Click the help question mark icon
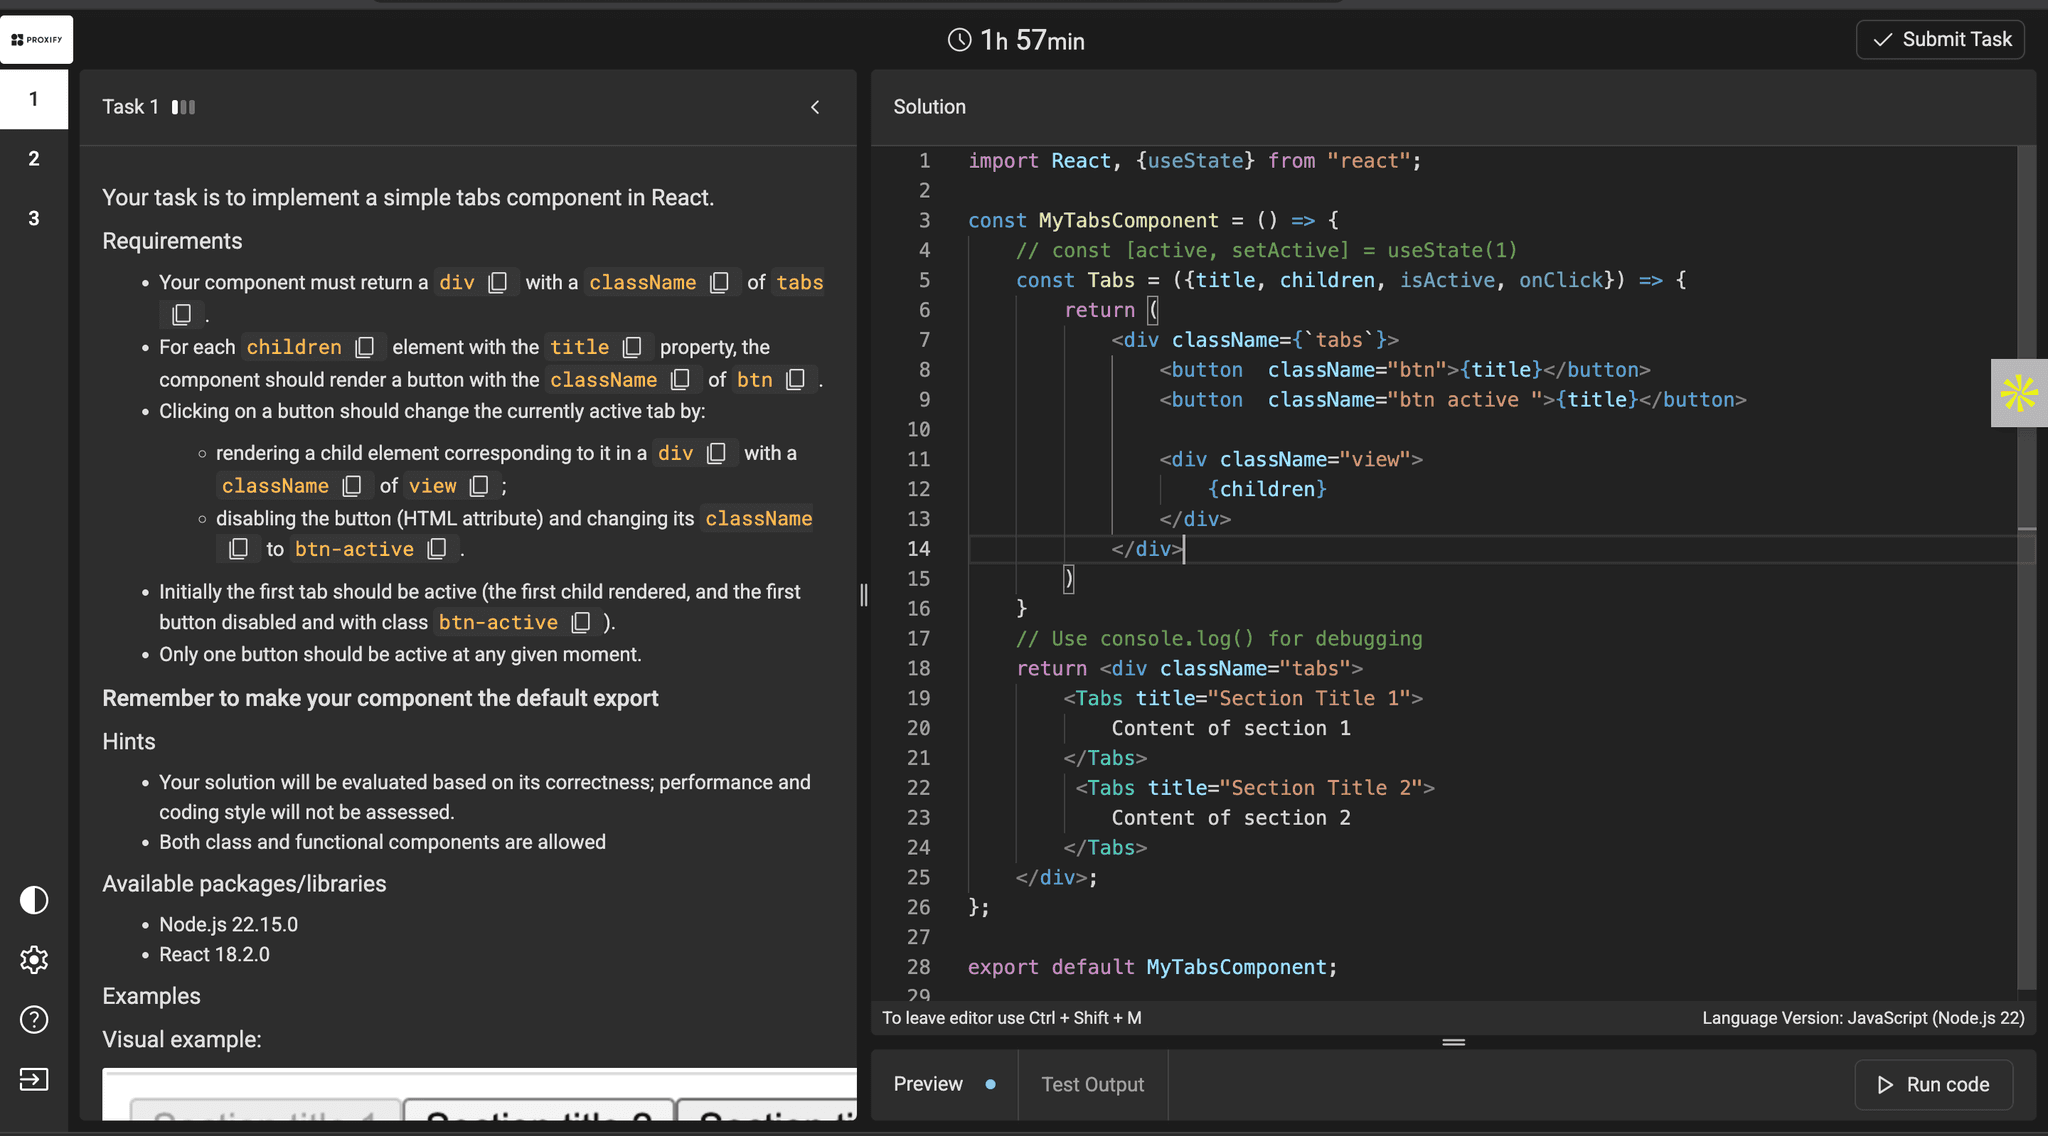Screen dimensions: 2048x1136 [34, 1019]
